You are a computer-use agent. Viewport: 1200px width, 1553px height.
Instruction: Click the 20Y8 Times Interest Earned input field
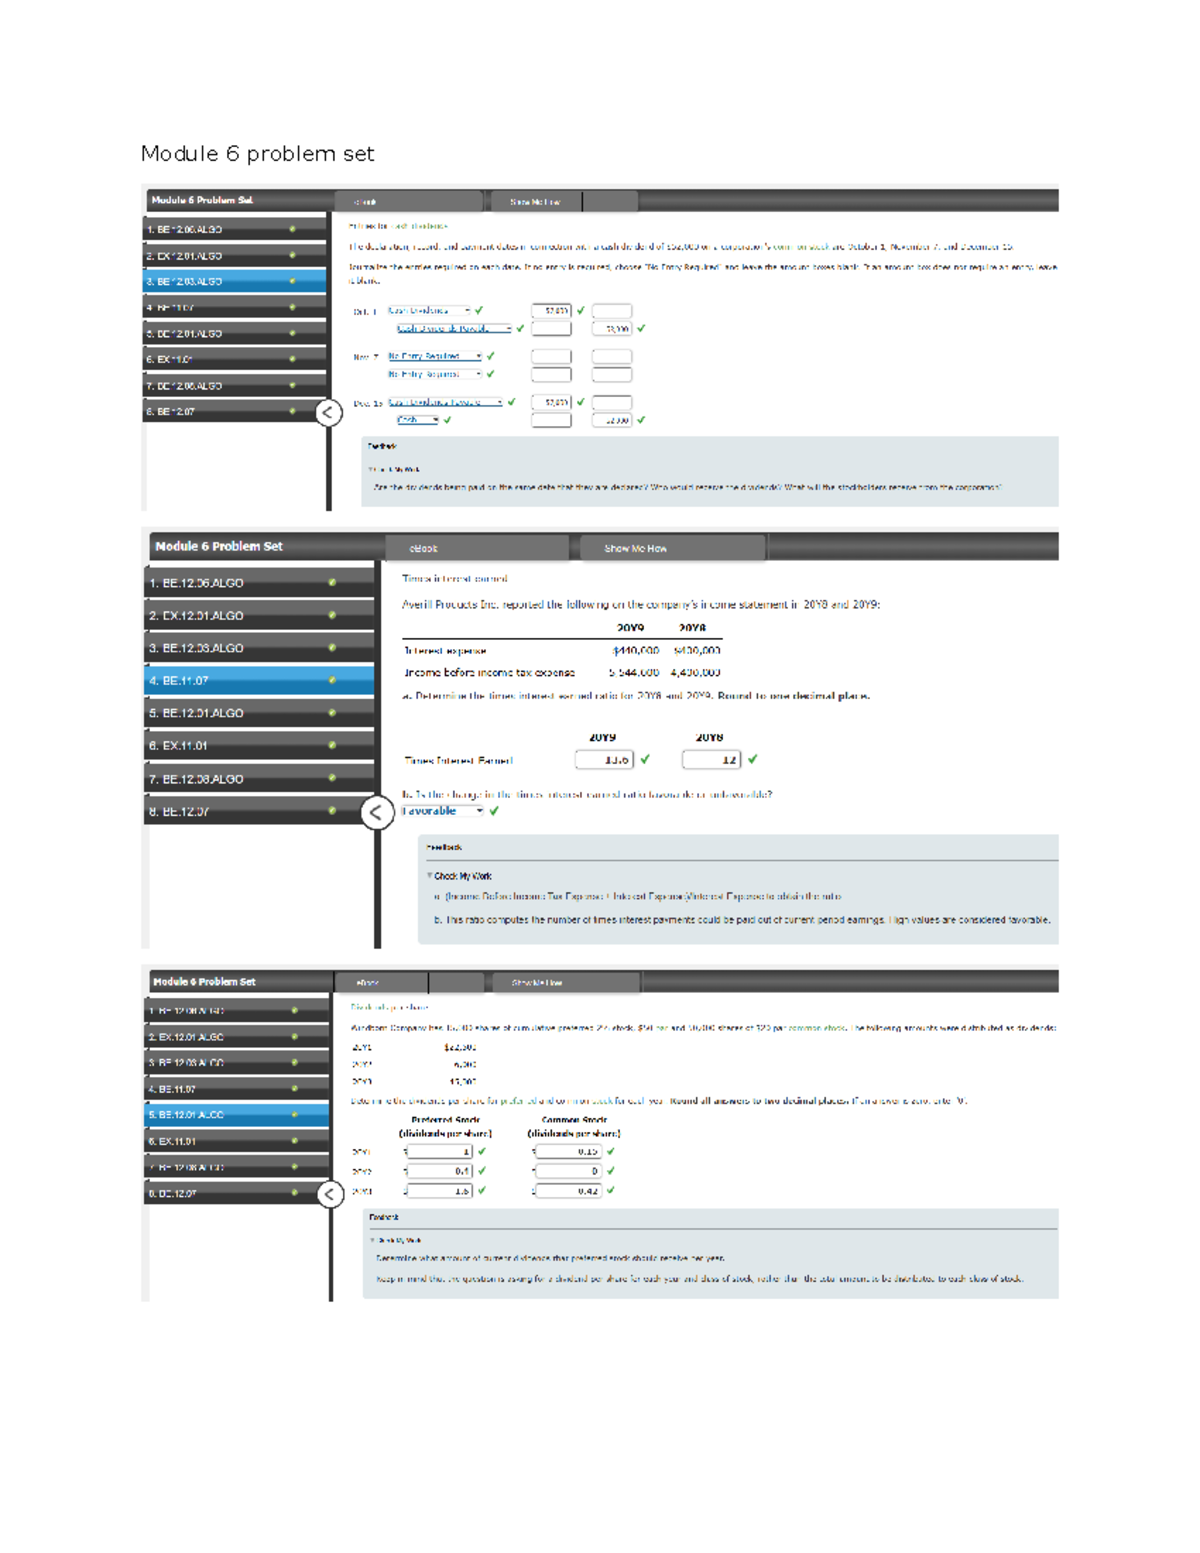[x=711, y=760]
